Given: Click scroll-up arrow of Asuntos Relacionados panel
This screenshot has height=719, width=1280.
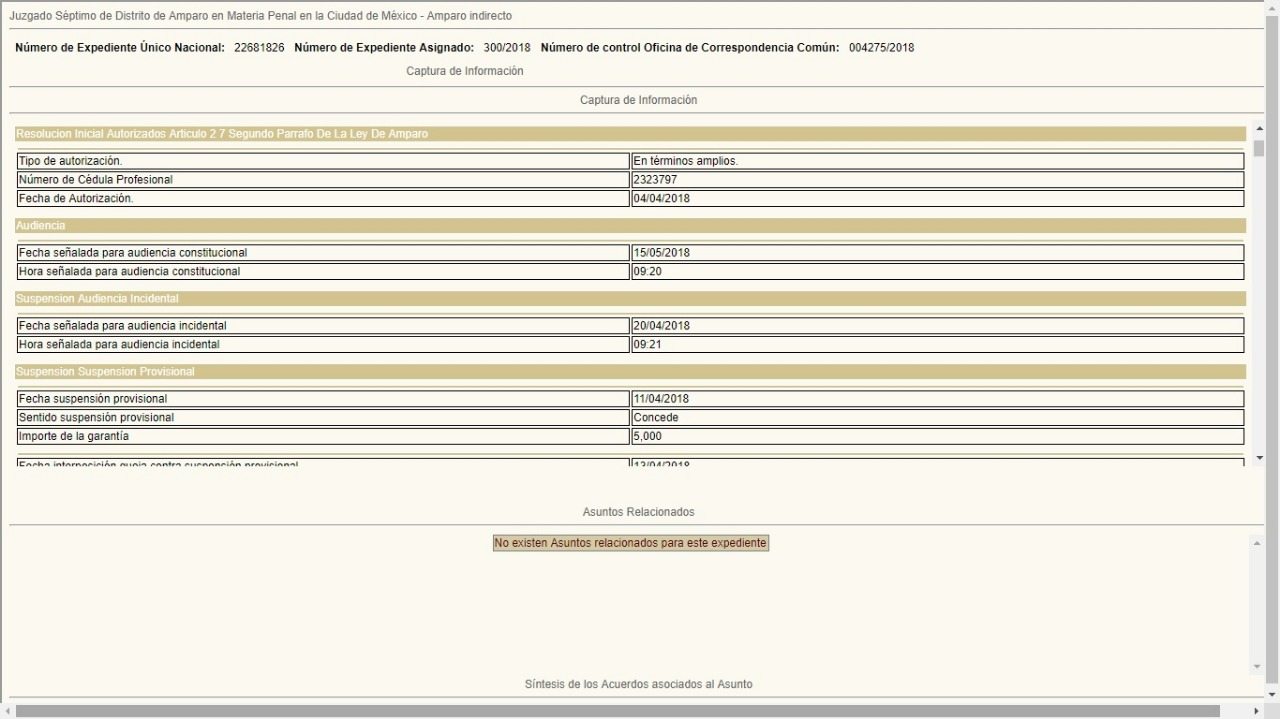Looking at the screenshot, I should click(1257, 543).
